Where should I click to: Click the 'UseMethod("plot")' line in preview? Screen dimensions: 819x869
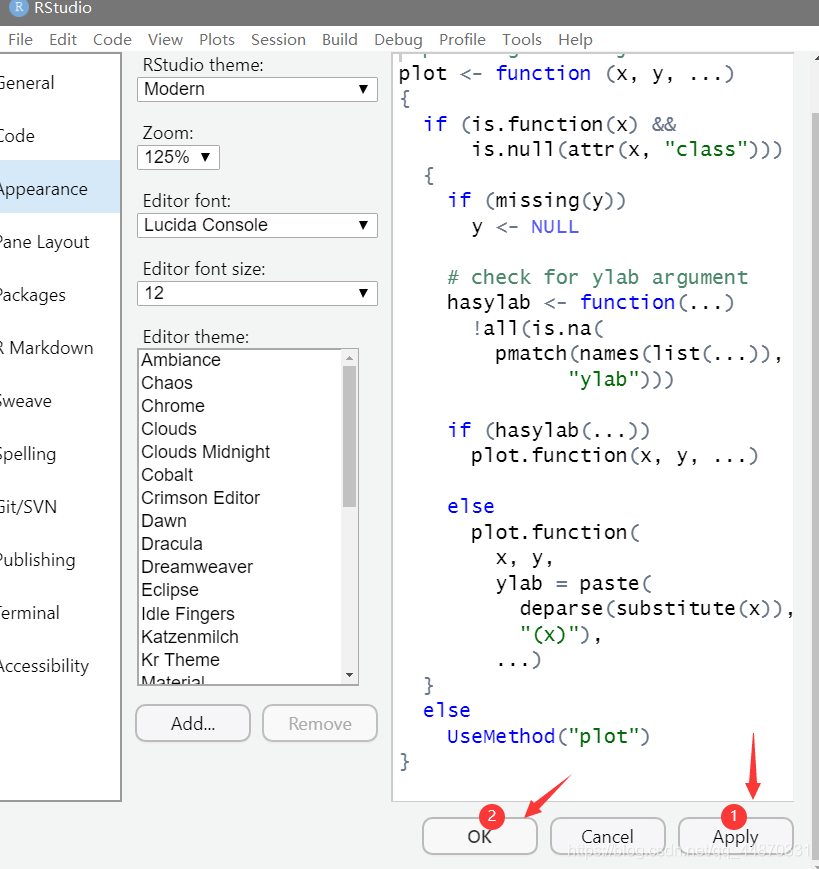tap(547, 736)
